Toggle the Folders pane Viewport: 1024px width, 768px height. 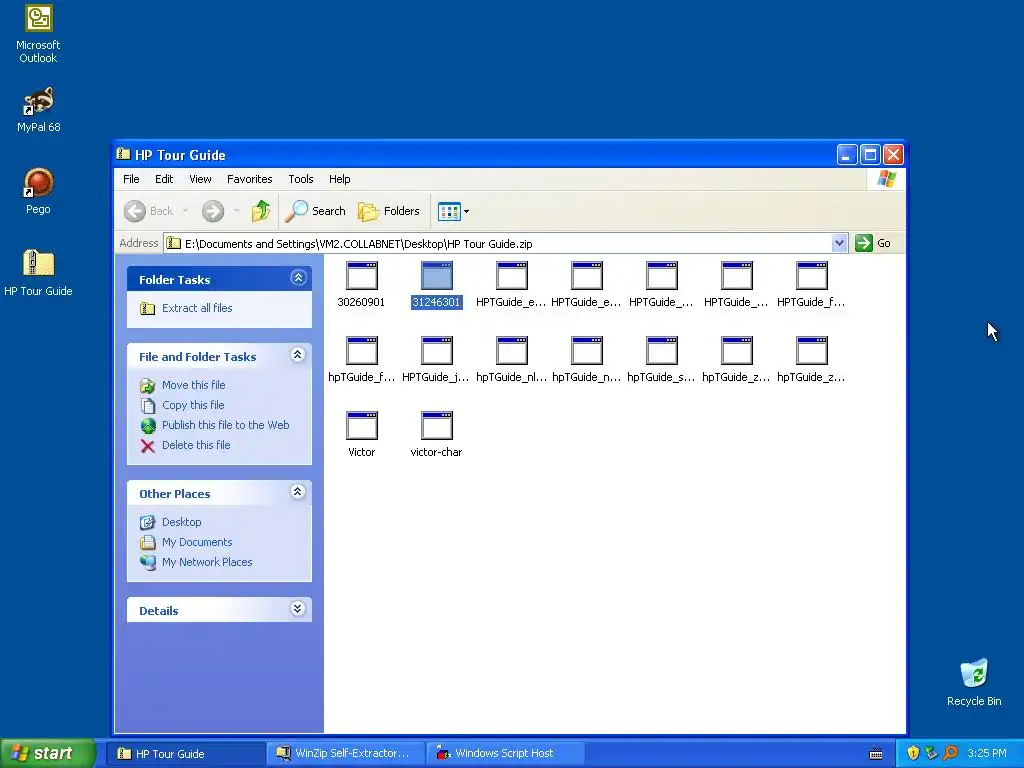coord(389,211)
